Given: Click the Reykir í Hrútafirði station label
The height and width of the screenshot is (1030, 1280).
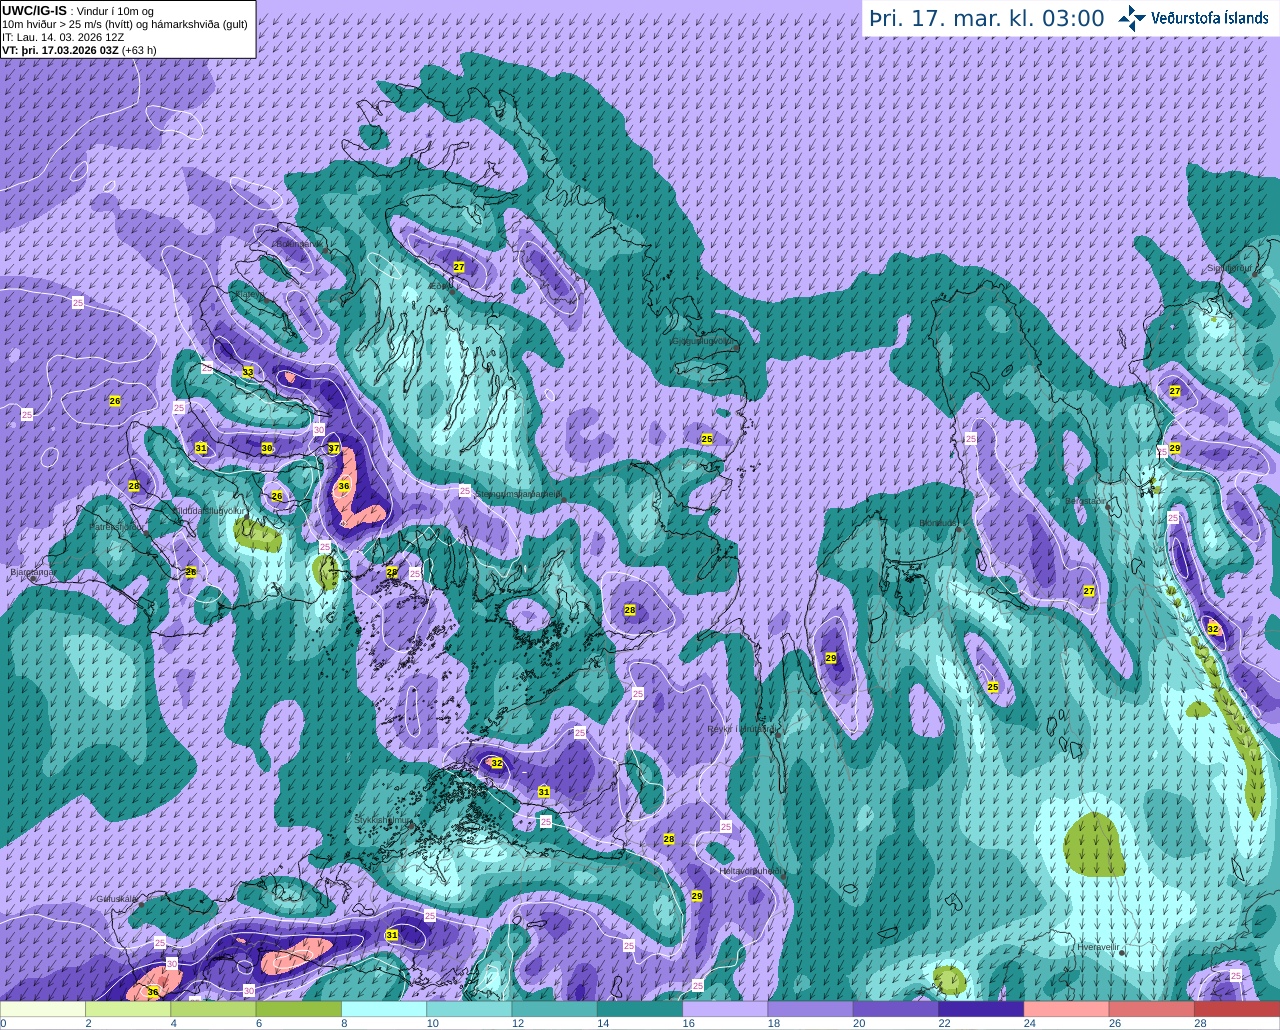Looking at the screenshot, I should (x=742, y=729).
